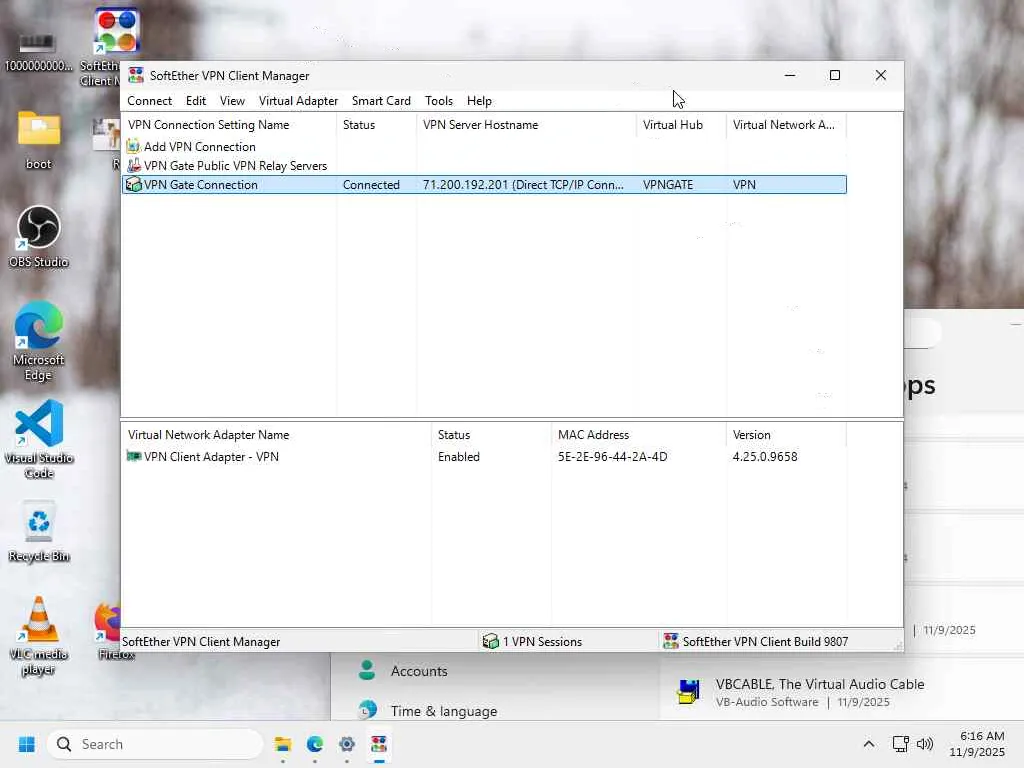Open the Tools menu
The height and width of the screenshot is (768, 1024).
(438, 101)
